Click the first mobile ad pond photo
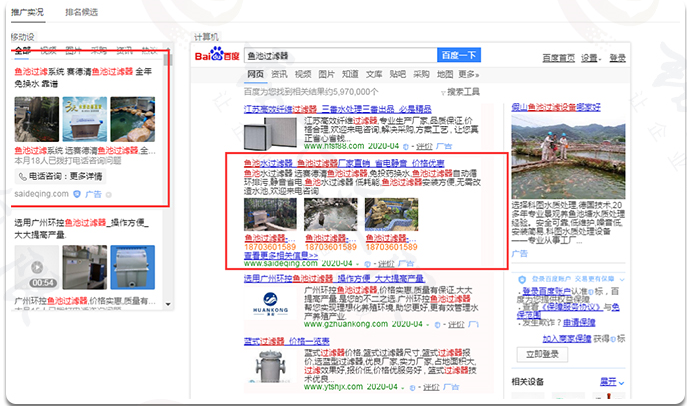The height and width of the screenshot is (406, 687). (x=37, y=119)
